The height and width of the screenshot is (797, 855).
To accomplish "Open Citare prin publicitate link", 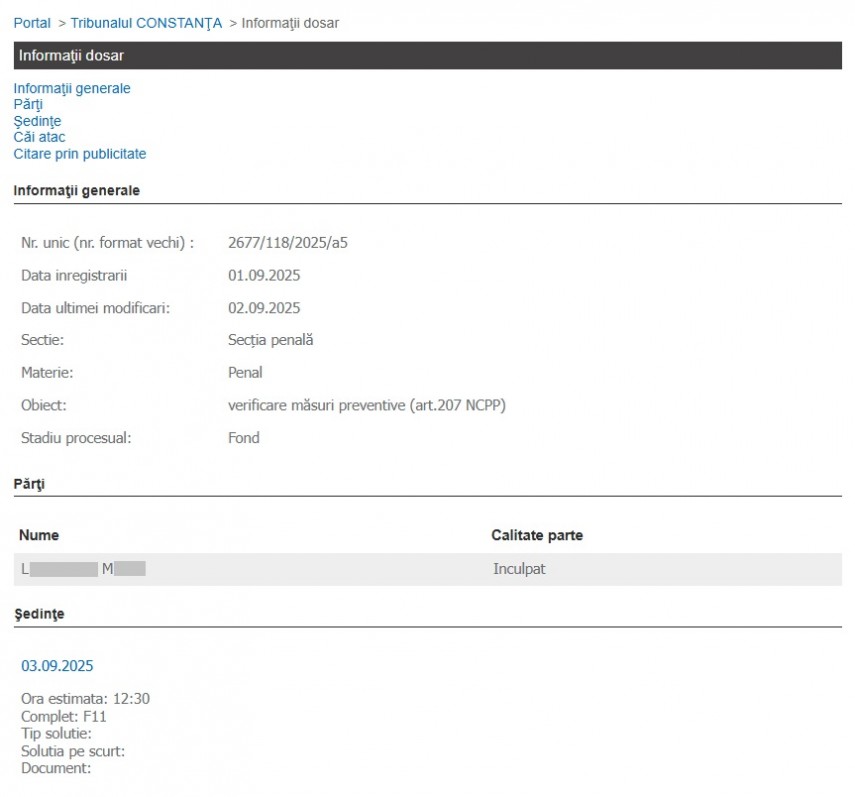I will (80, 154).
